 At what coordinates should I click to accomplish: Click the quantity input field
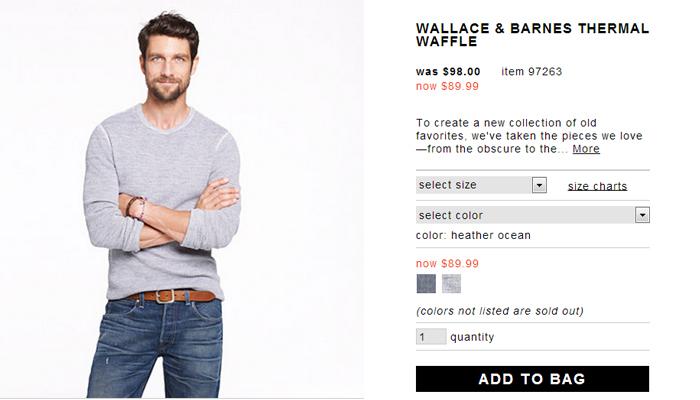click(431, 337)
